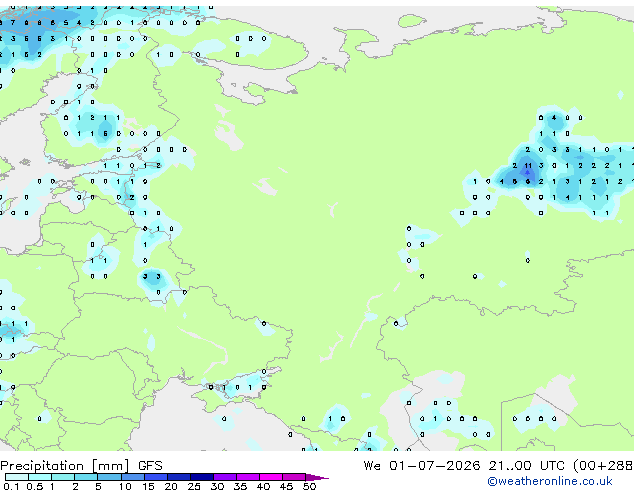Click the 'GFS' model label

coord(150,466)
